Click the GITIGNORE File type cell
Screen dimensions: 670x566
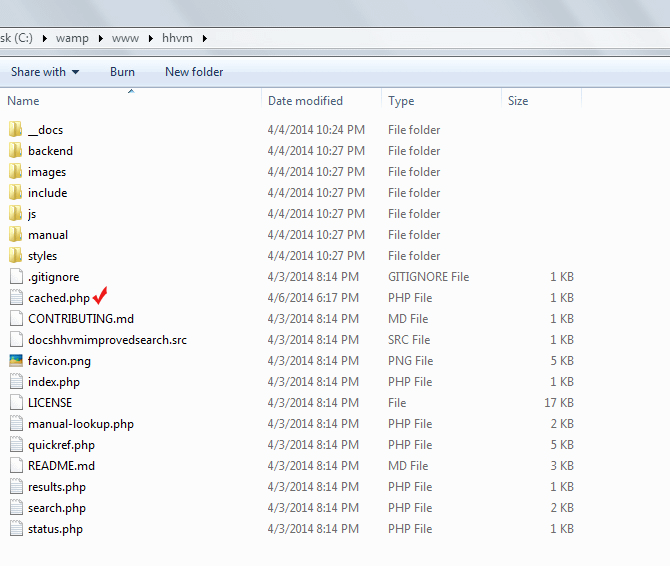[429, 277]
